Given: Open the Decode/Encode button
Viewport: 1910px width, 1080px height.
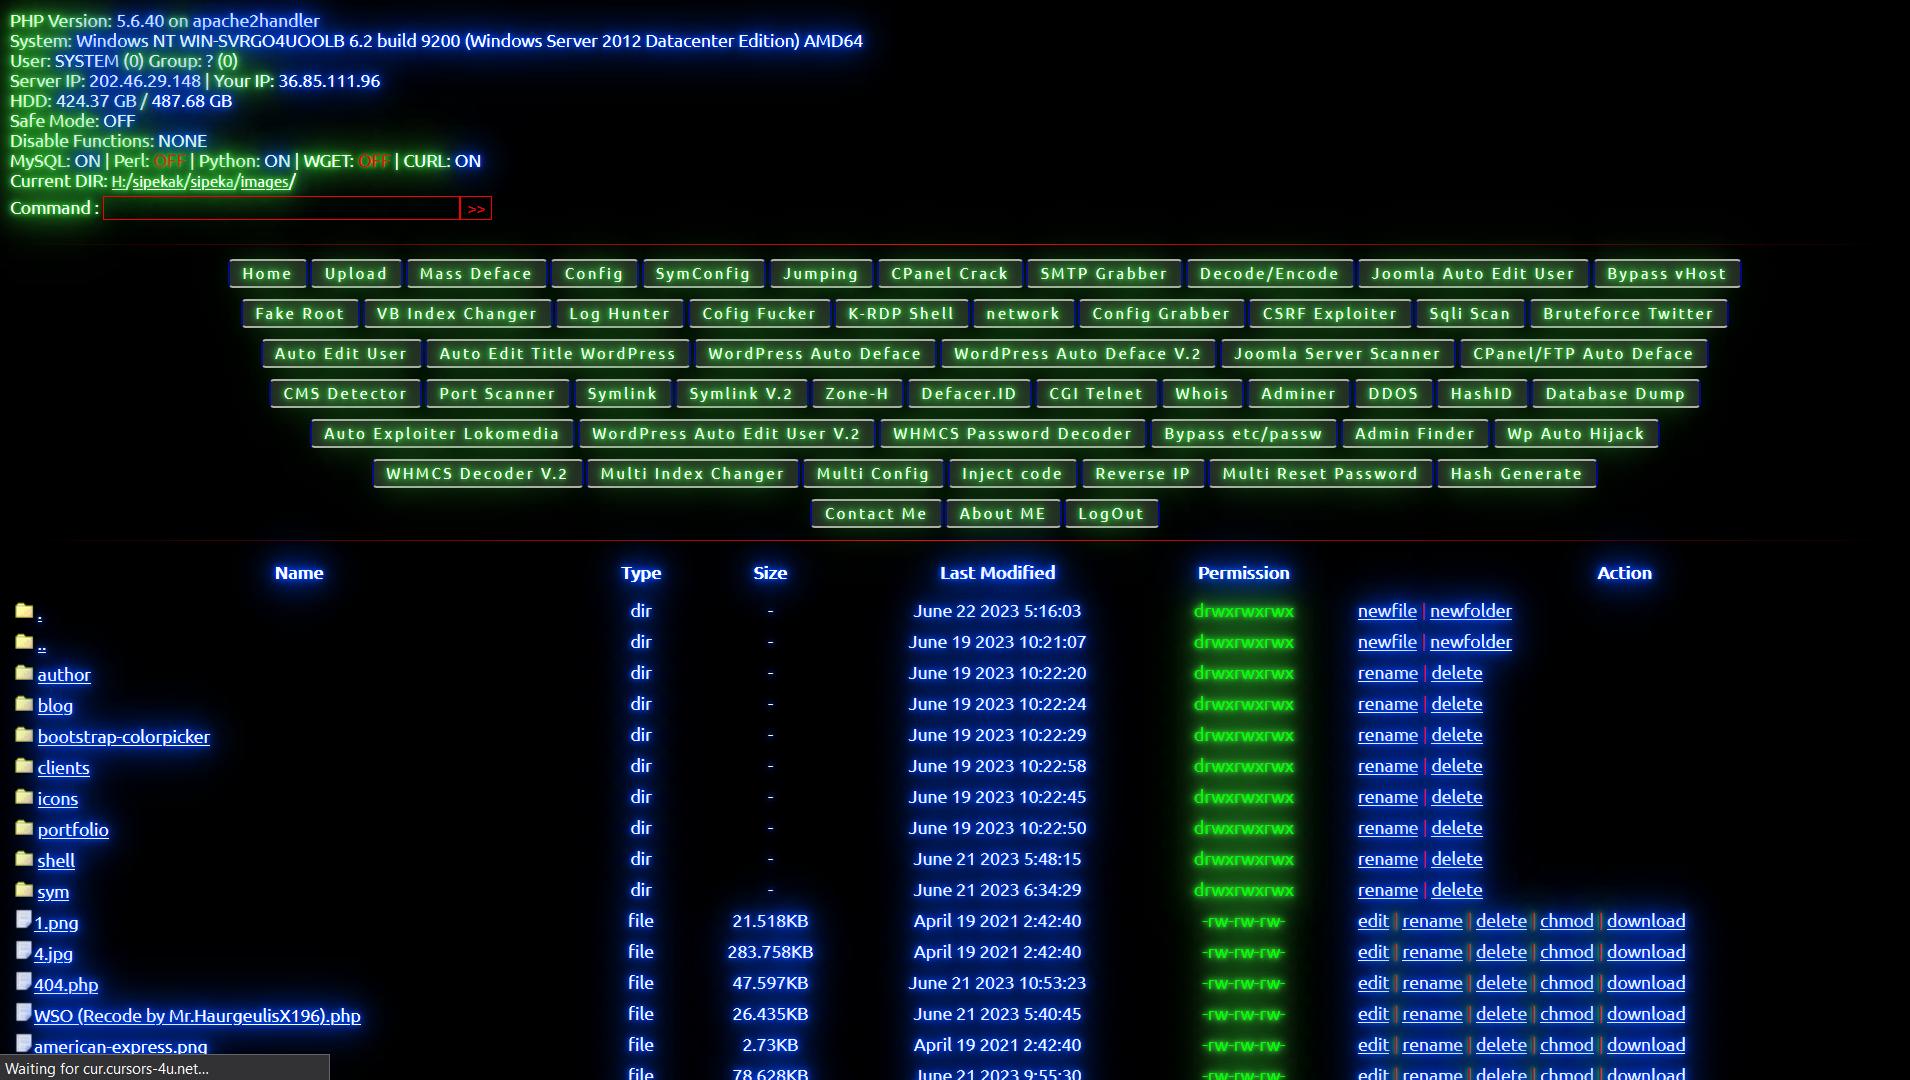Looking at the screenshot, I should [1269, 274].
